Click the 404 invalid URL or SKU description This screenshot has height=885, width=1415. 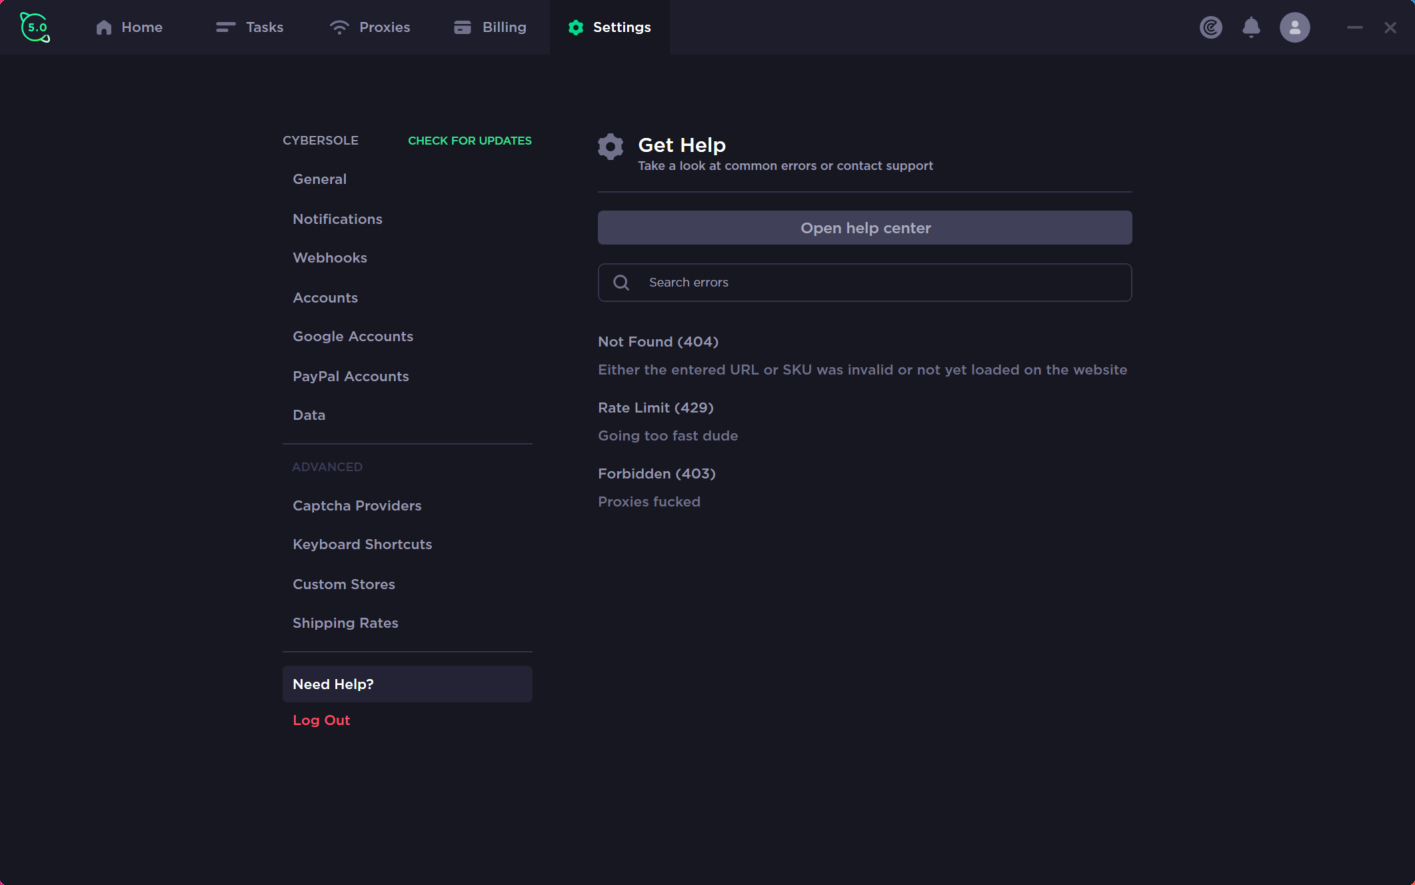pyautogui.click(x=863, y=370)
